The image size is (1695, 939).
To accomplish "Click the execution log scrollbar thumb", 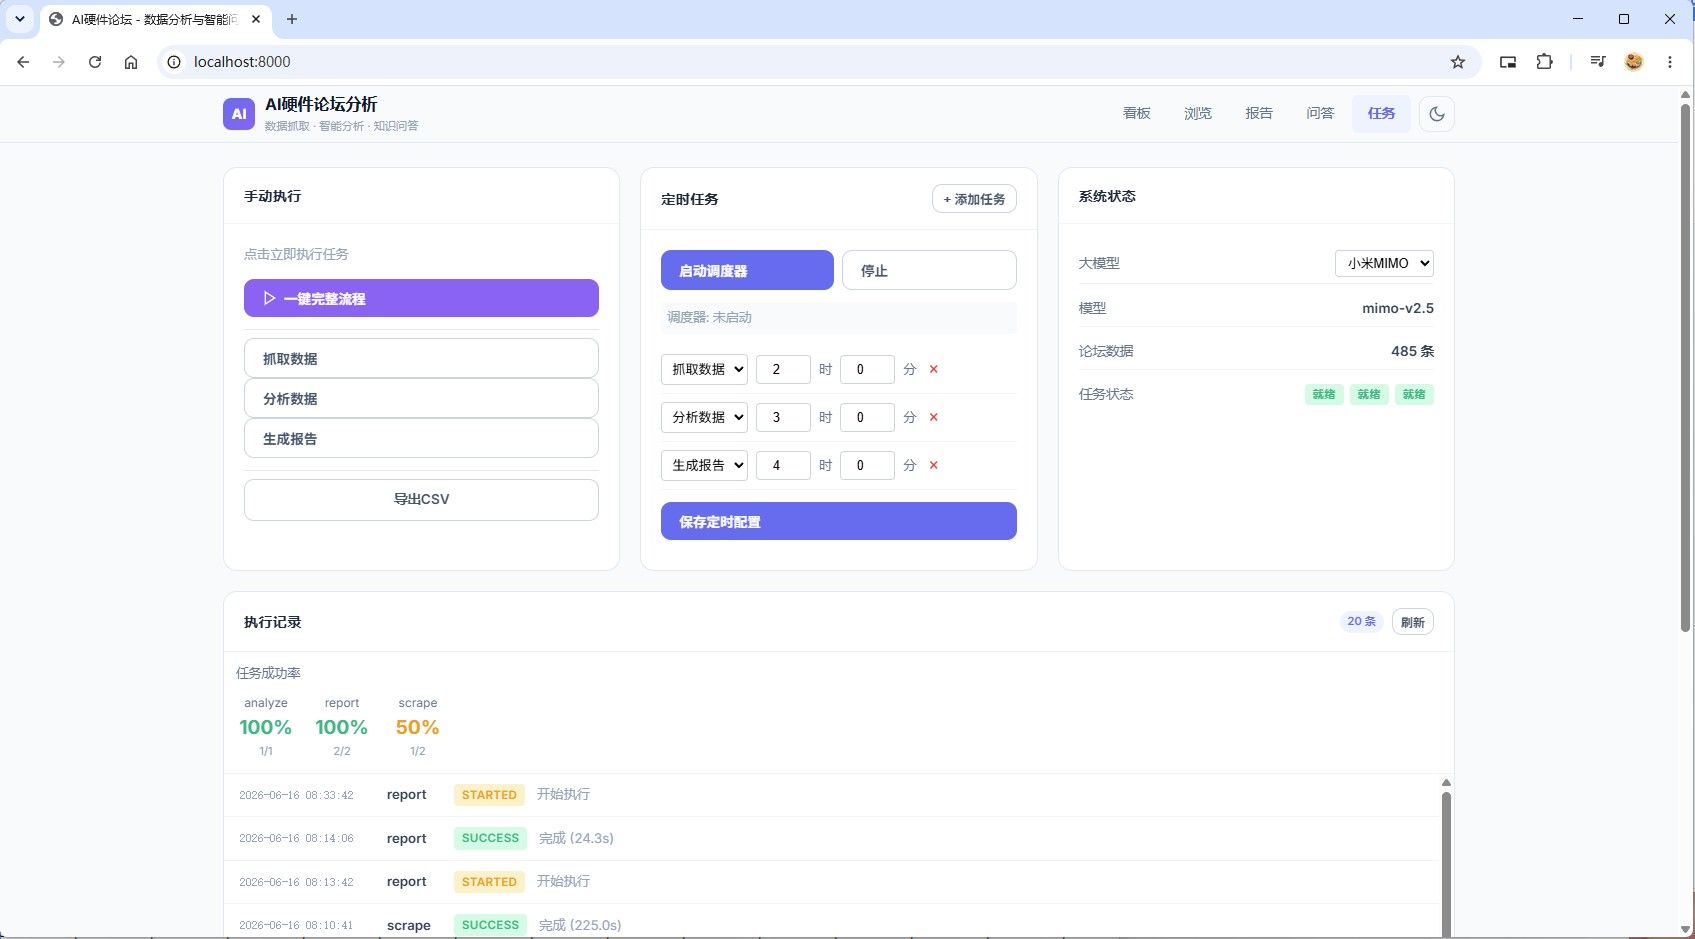I will (x=1446, y=863).
